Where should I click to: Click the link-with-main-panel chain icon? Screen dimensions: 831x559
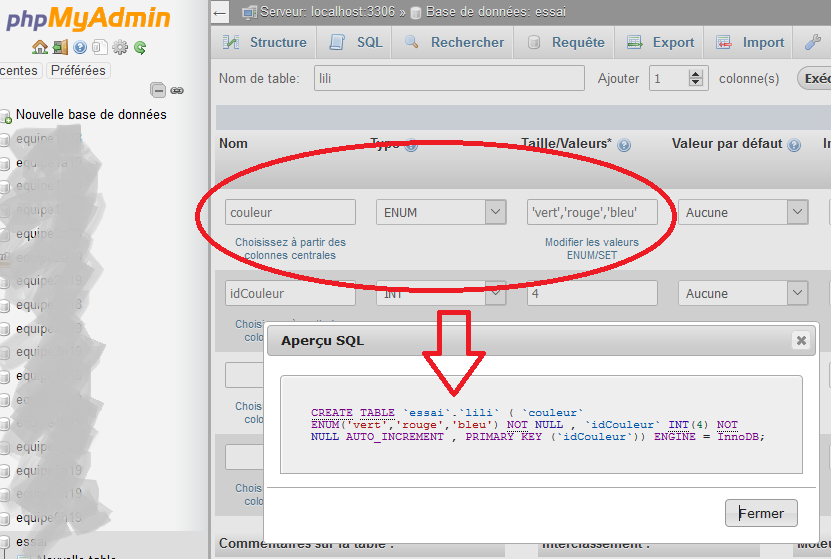coord(177,90)
